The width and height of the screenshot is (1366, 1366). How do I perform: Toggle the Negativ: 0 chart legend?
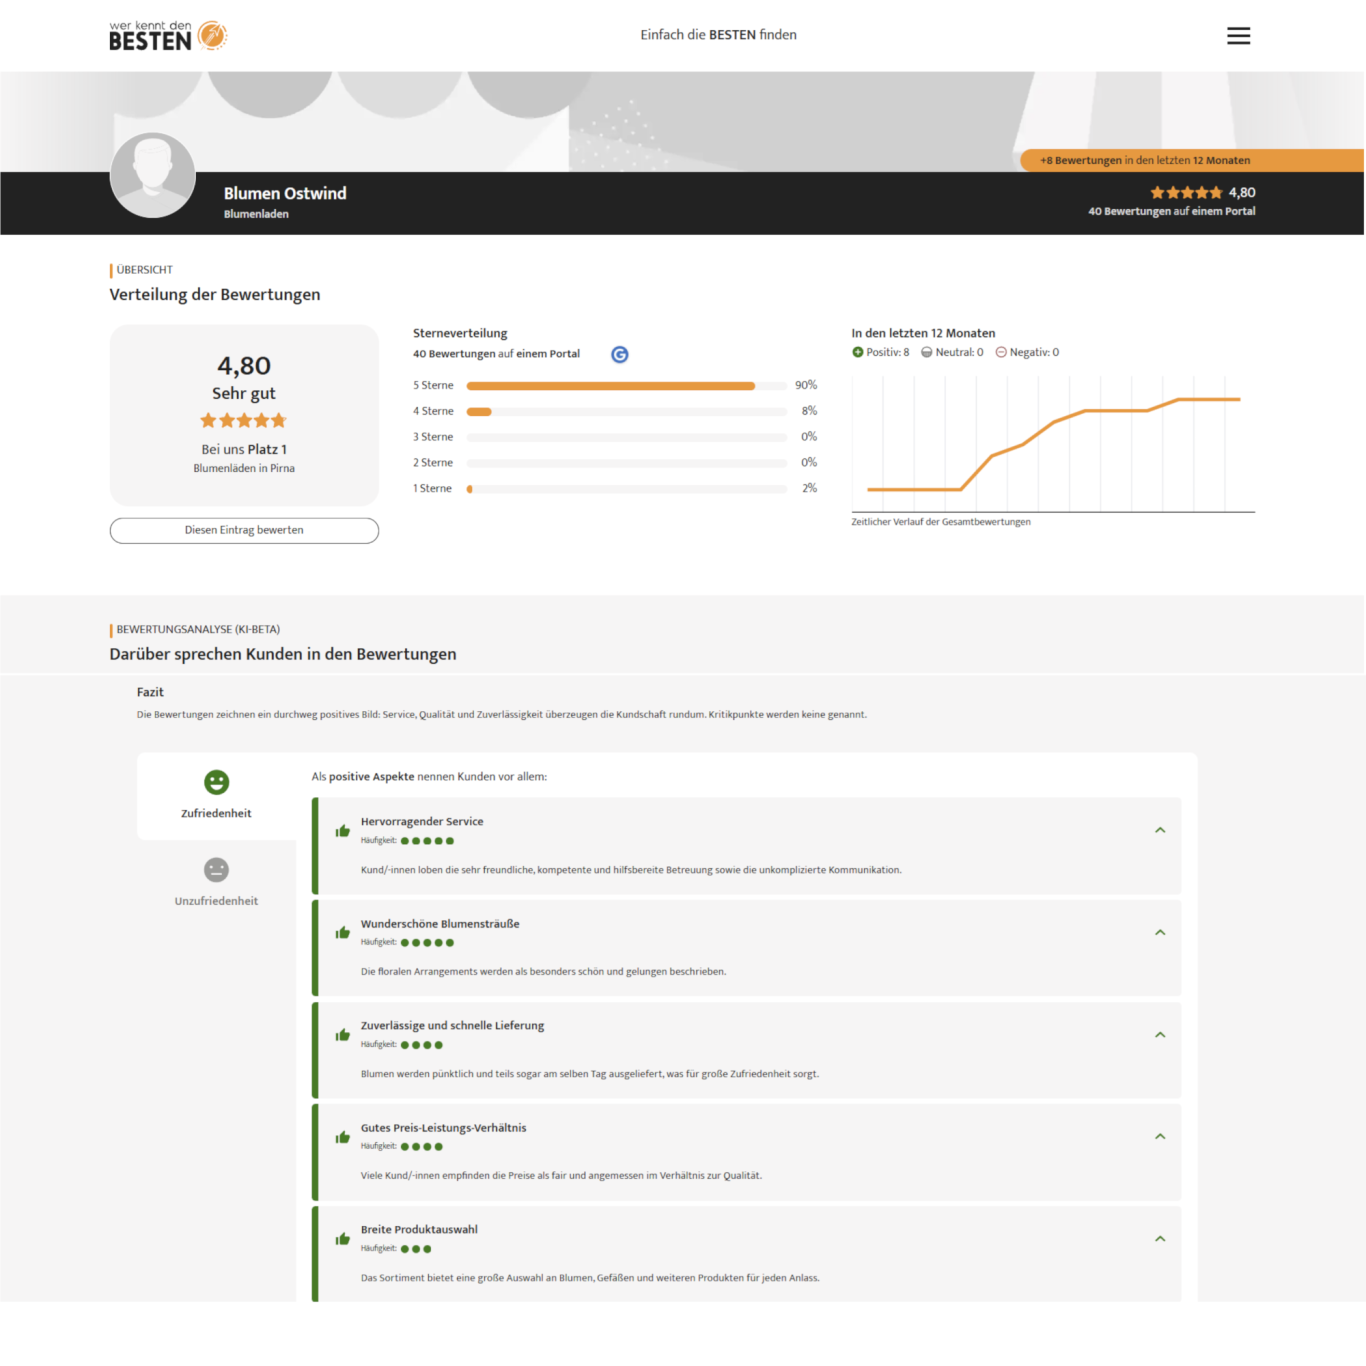coord(1027,352)
